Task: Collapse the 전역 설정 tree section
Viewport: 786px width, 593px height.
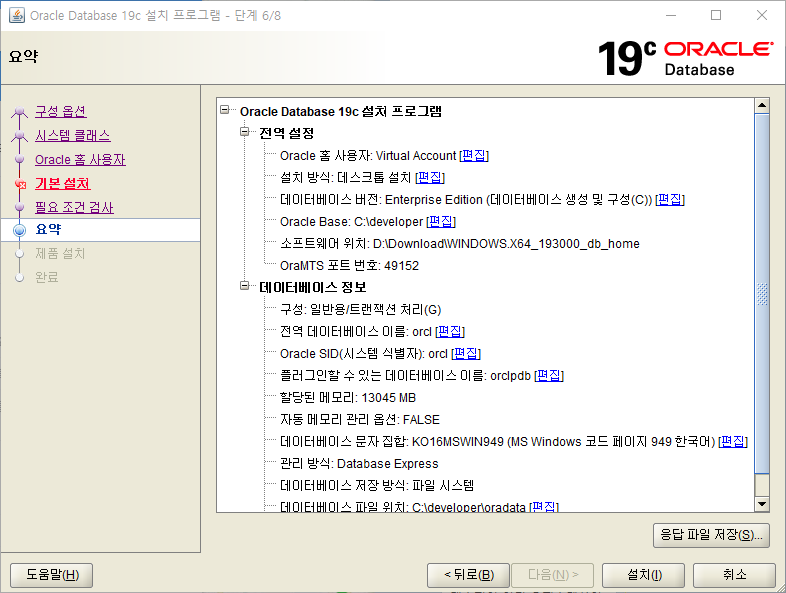Action: tap(245, 132)
